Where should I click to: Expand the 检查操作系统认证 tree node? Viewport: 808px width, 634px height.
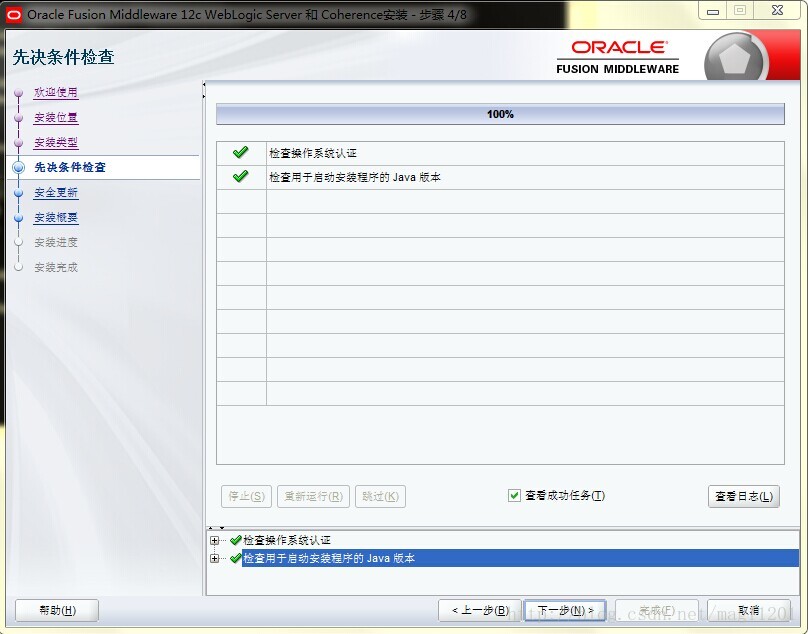coord(214,540)
